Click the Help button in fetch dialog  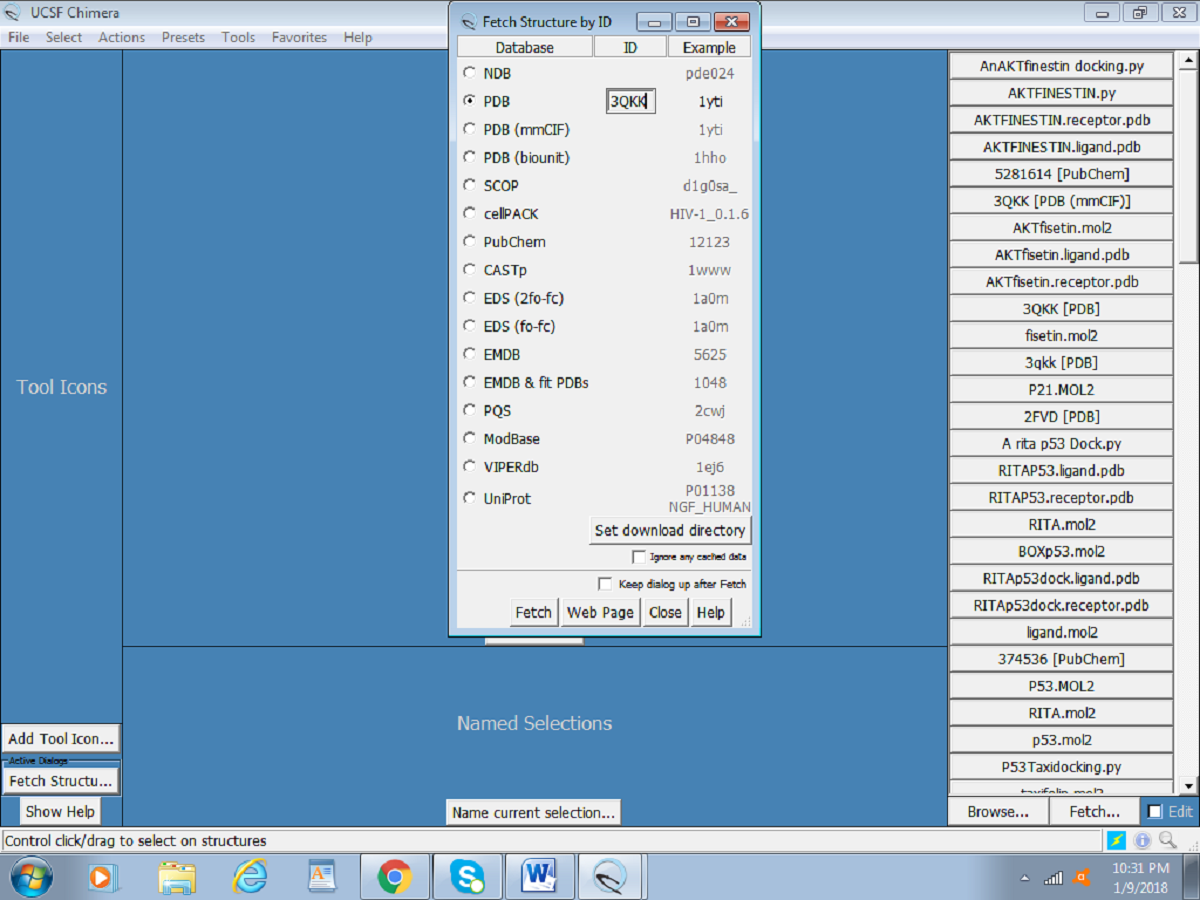click(711, 612)
